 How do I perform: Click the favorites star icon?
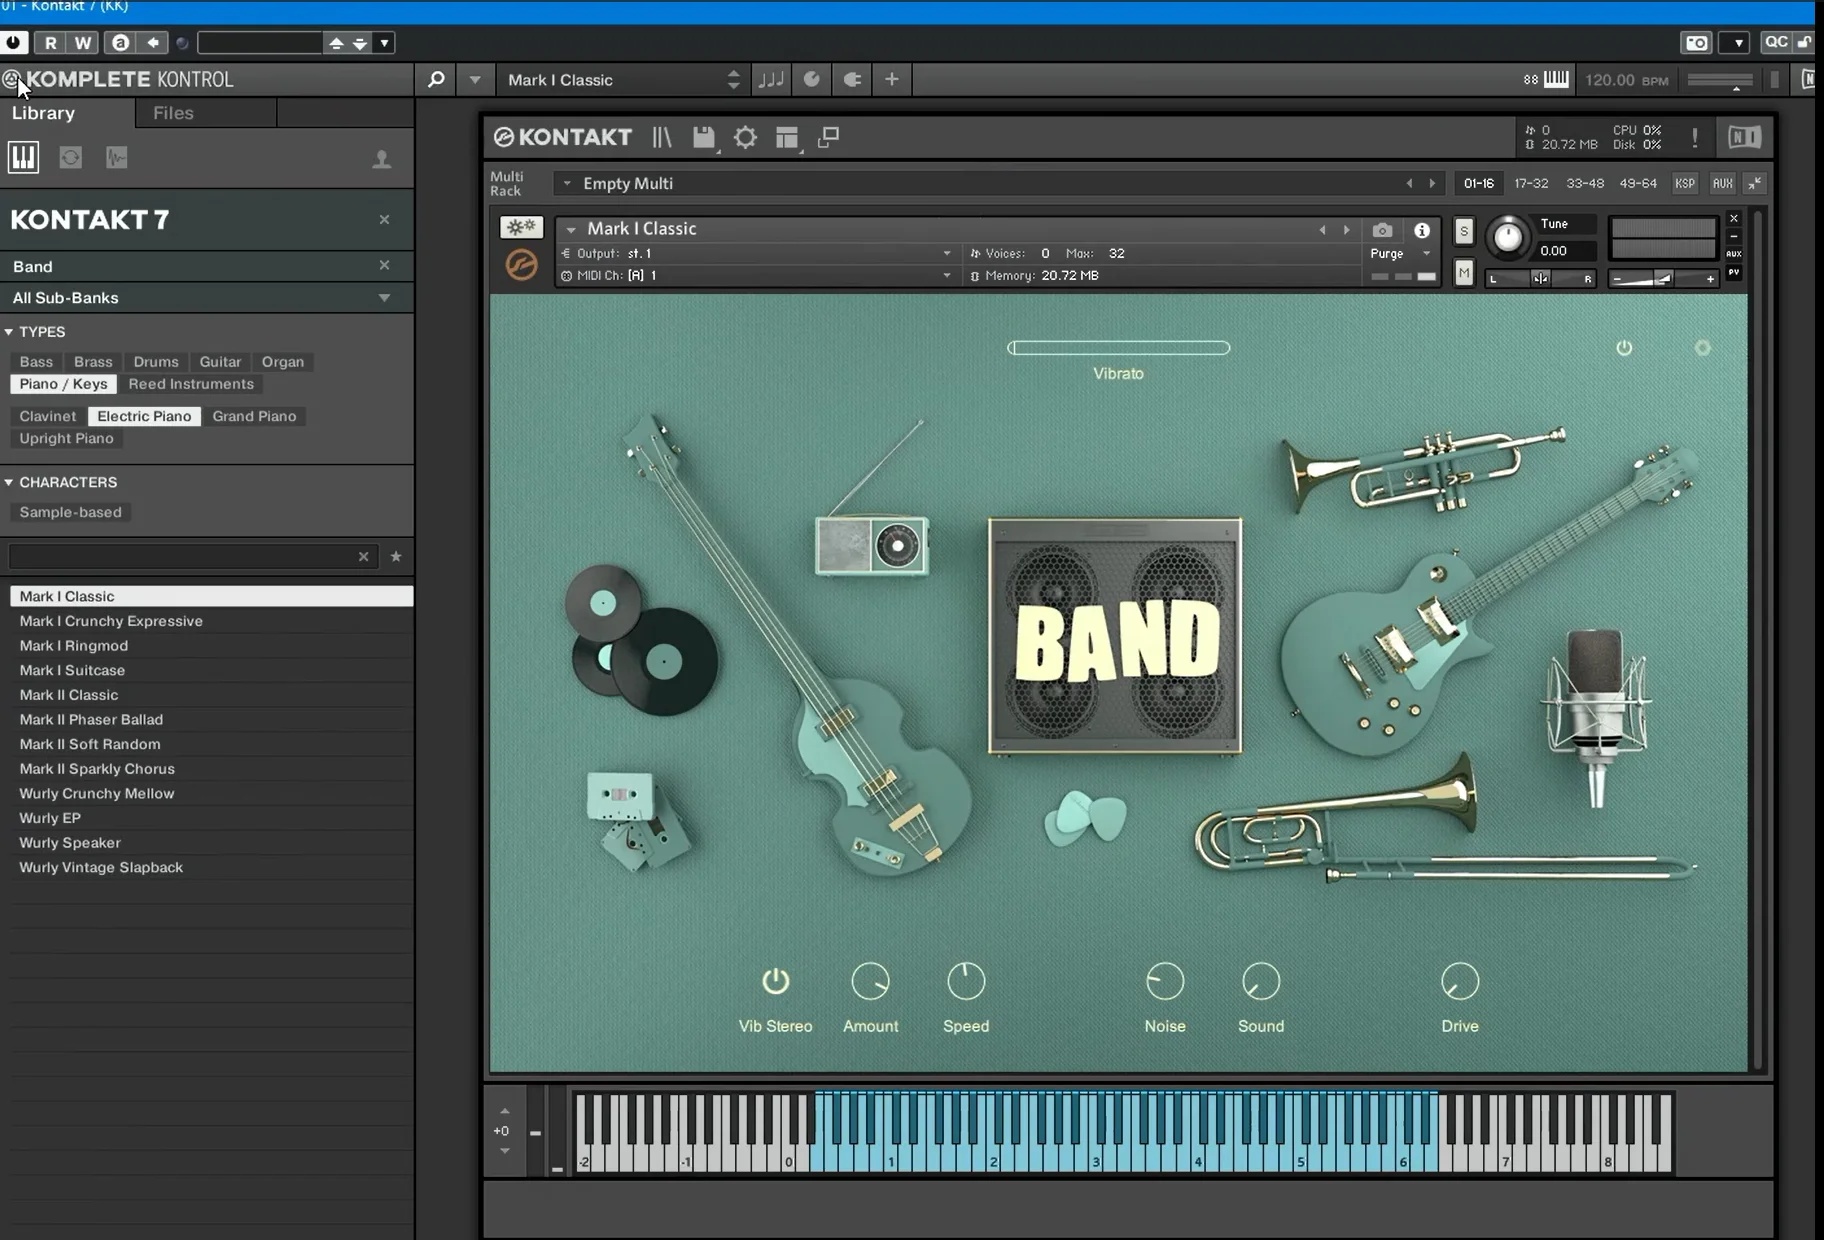[x=396, y=557]
